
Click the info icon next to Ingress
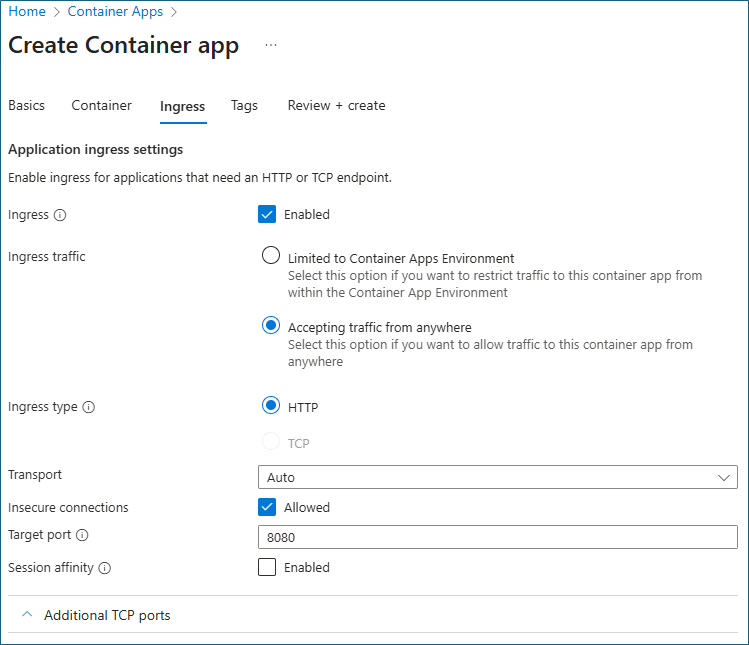[x=60, y=215]
